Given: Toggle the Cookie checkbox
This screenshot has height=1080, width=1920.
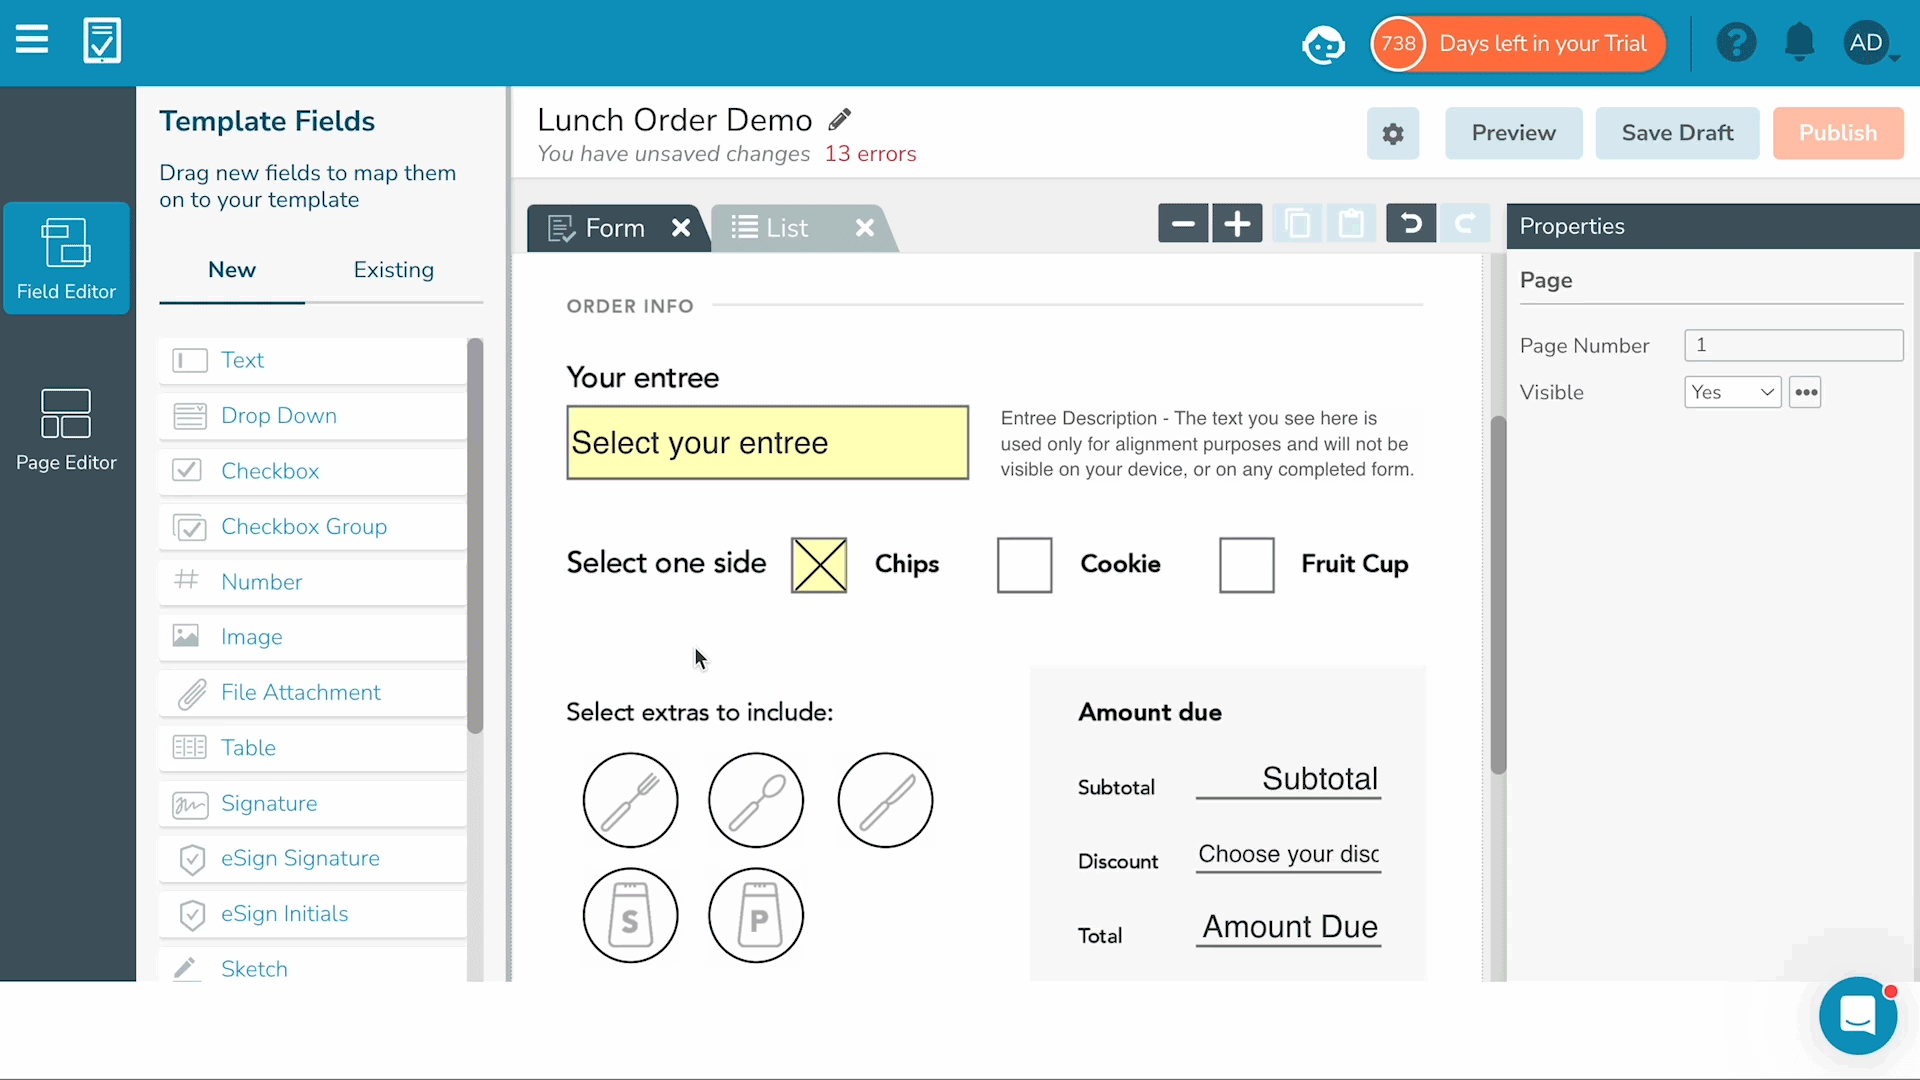Looking at the screenshot, I should (1025, 565).
